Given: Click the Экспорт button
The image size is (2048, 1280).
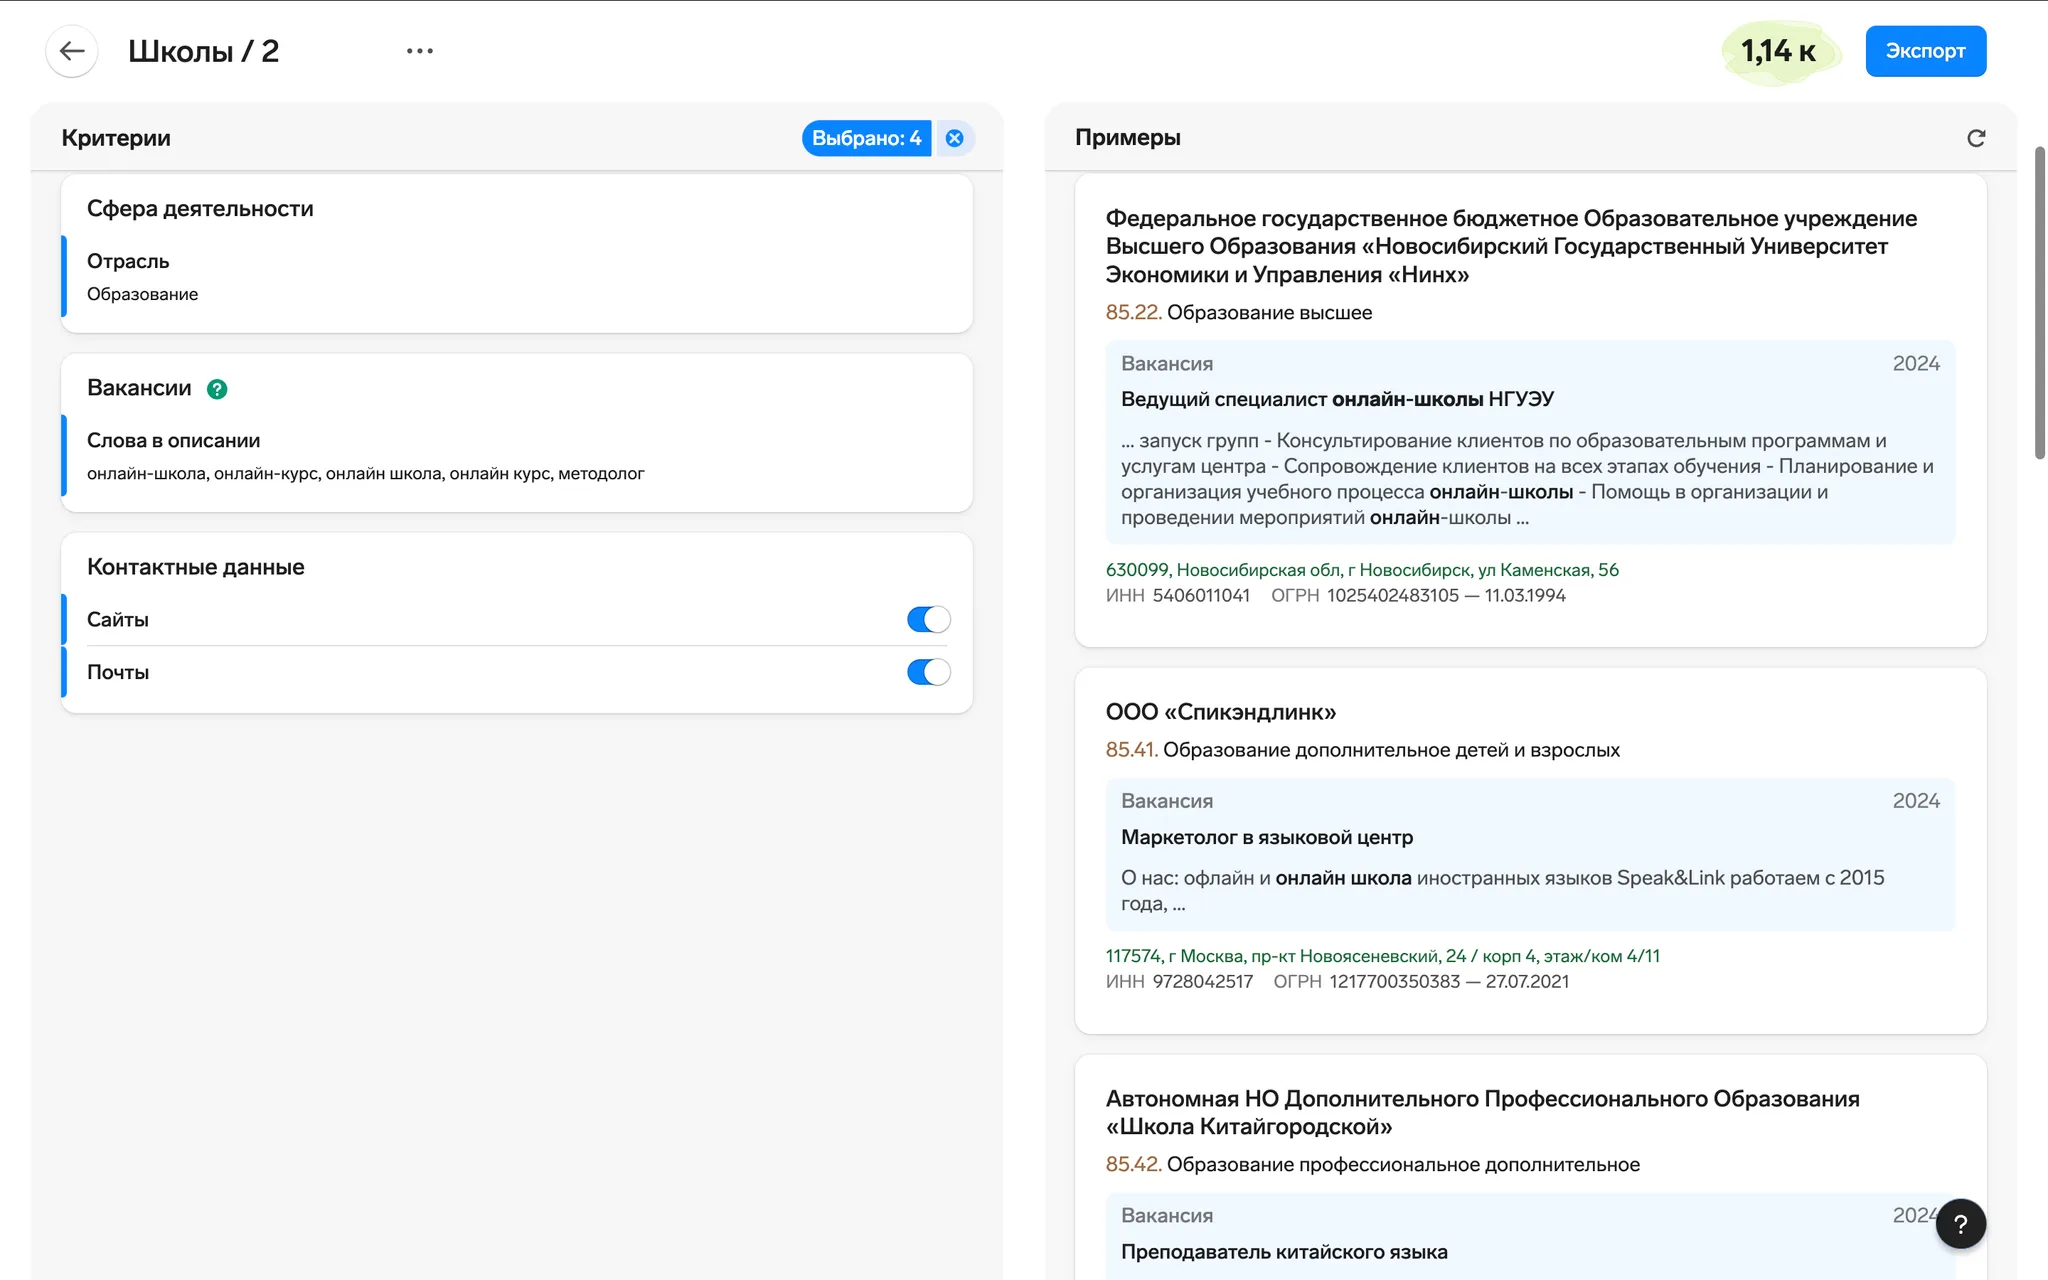Looking at the screenshot, I should [x=1925, y=51].
